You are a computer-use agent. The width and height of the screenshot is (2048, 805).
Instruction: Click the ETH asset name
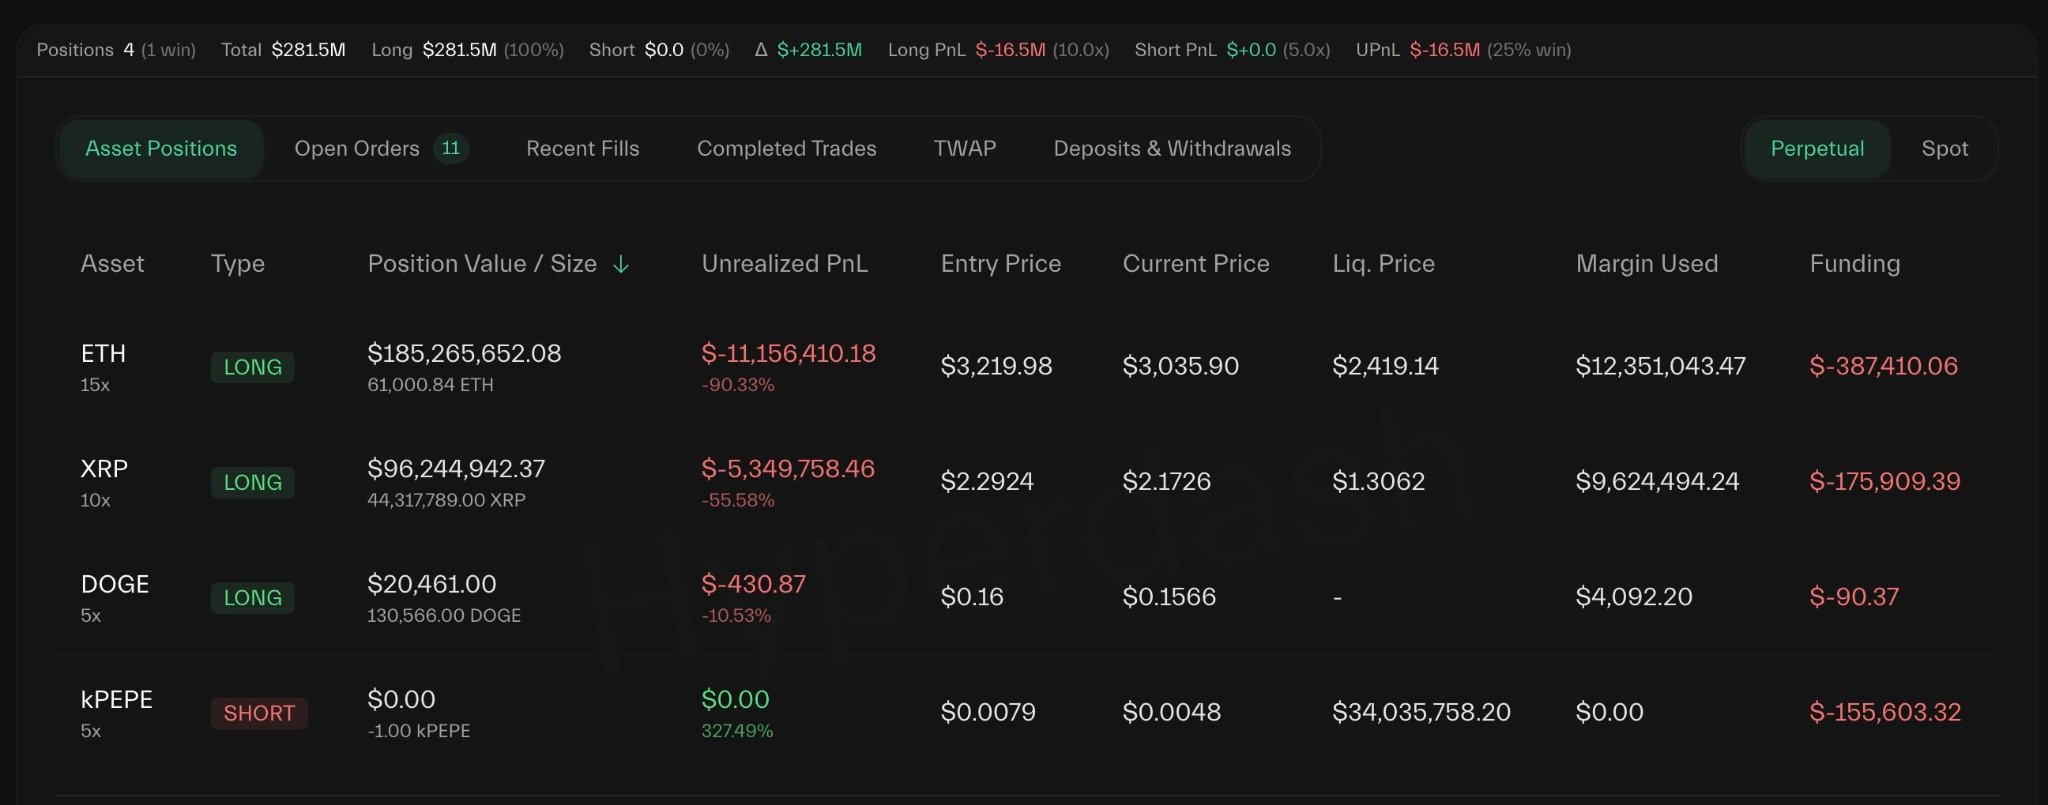coord(103,353)
